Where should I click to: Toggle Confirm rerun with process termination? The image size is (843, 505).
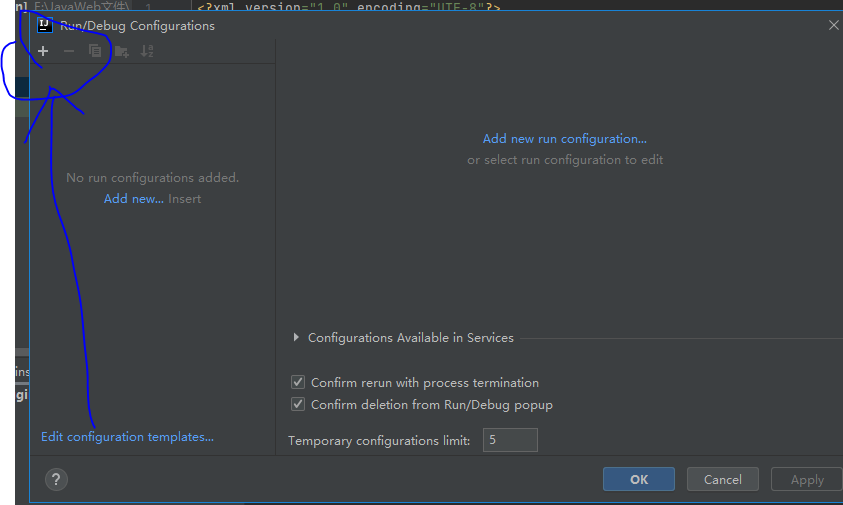point(298,382)
